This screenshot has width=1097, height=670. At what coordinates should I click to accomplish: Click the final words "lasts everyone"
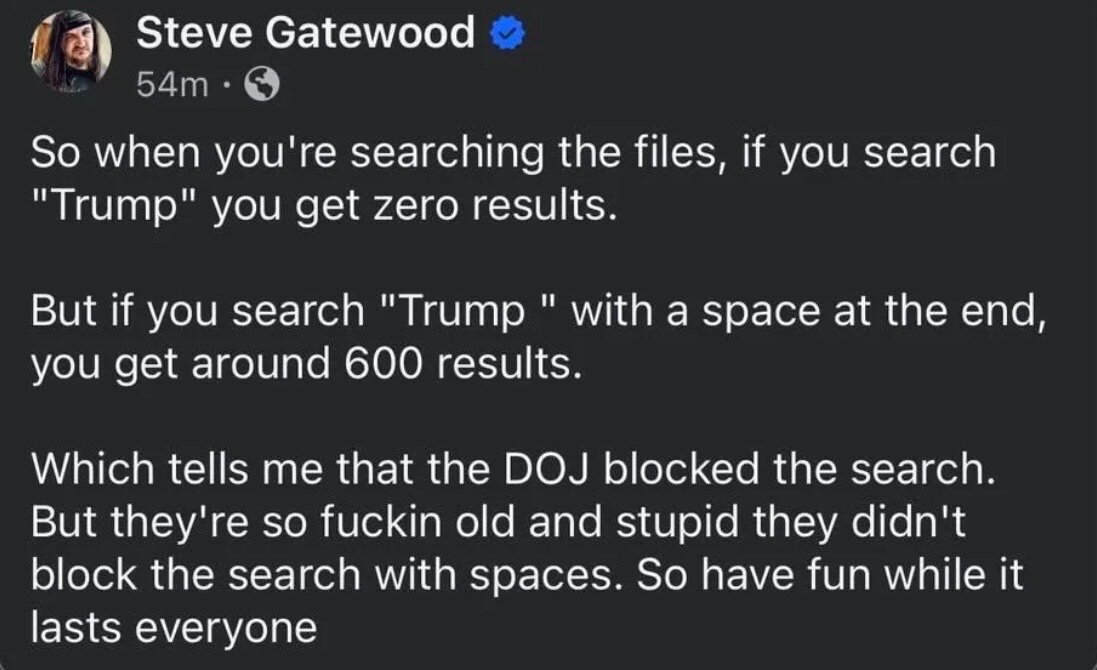(174, 629)
